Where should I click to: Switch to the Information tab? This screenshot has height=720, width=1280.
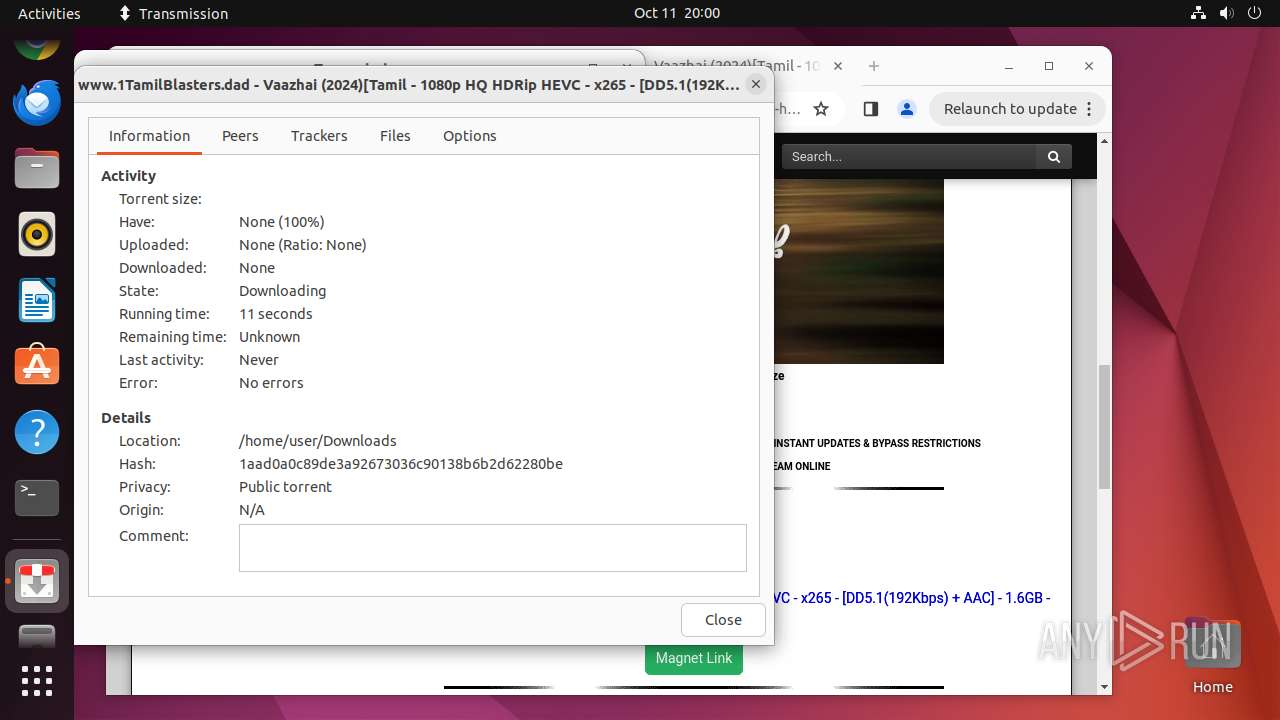[x=149, y=136]
